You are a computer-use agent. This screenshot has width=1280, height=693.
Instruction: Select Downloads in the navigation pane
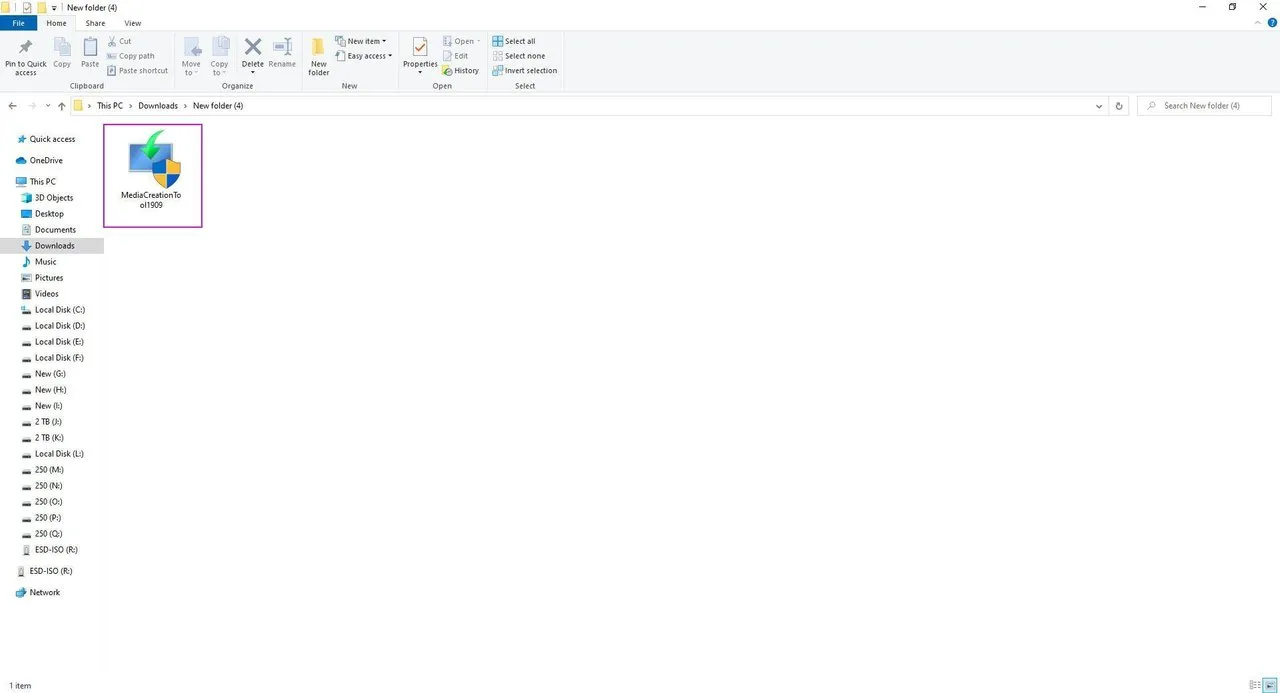52,246
